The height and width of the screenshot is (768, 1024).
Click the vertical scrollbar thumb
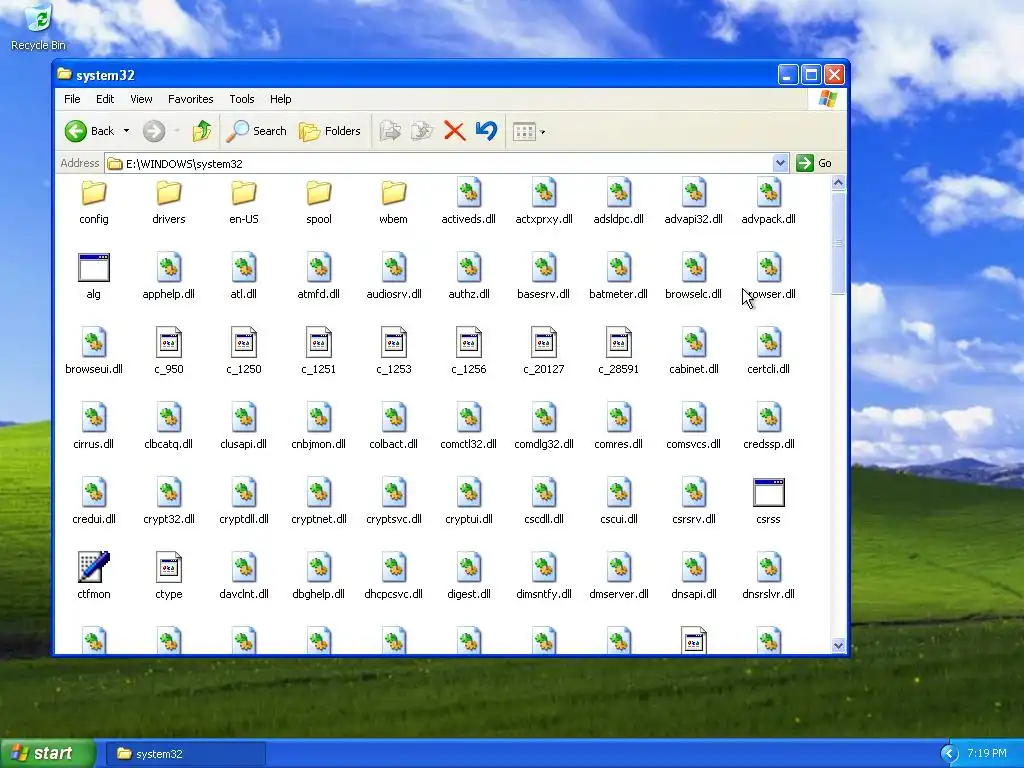click(839, 243)
